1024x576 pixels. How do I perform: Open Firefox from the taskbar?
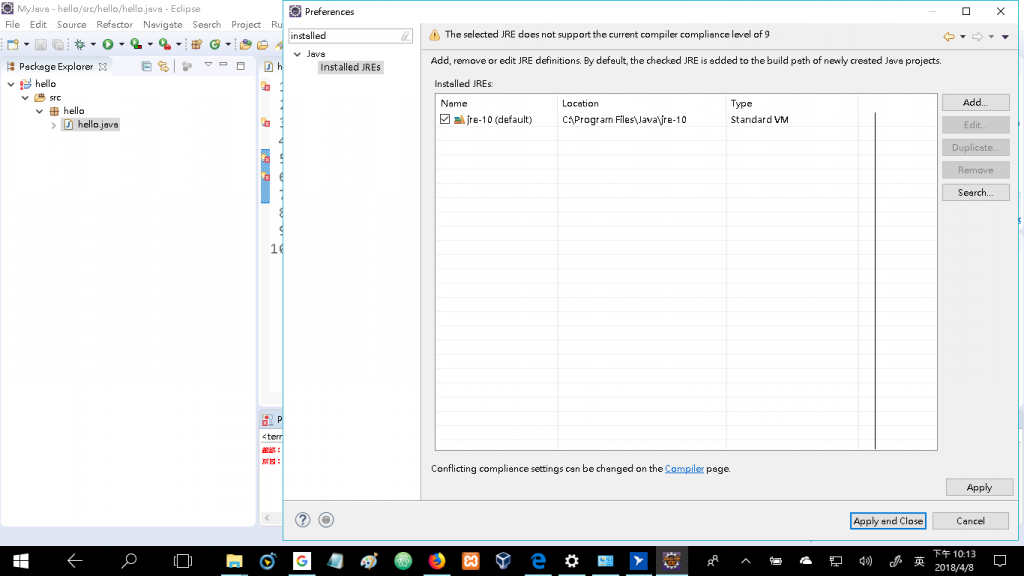coord(437,561)
